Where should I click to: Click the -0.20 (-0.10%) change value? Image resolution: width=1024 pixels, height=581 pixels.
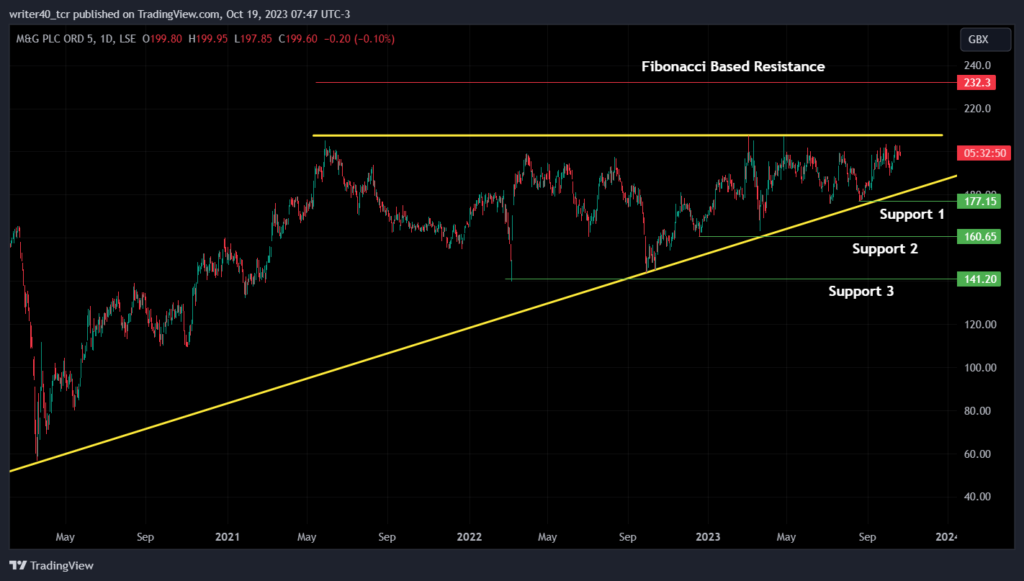tap(359, 39)
